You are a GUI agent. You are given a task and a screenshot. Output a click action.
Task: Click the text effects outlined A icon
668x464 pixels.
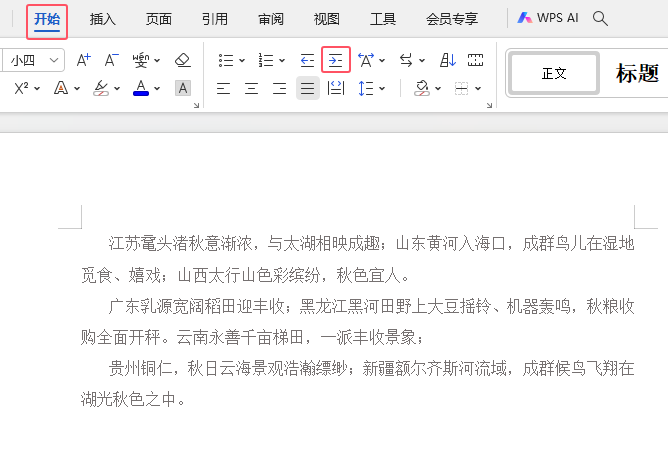[61, 88]
